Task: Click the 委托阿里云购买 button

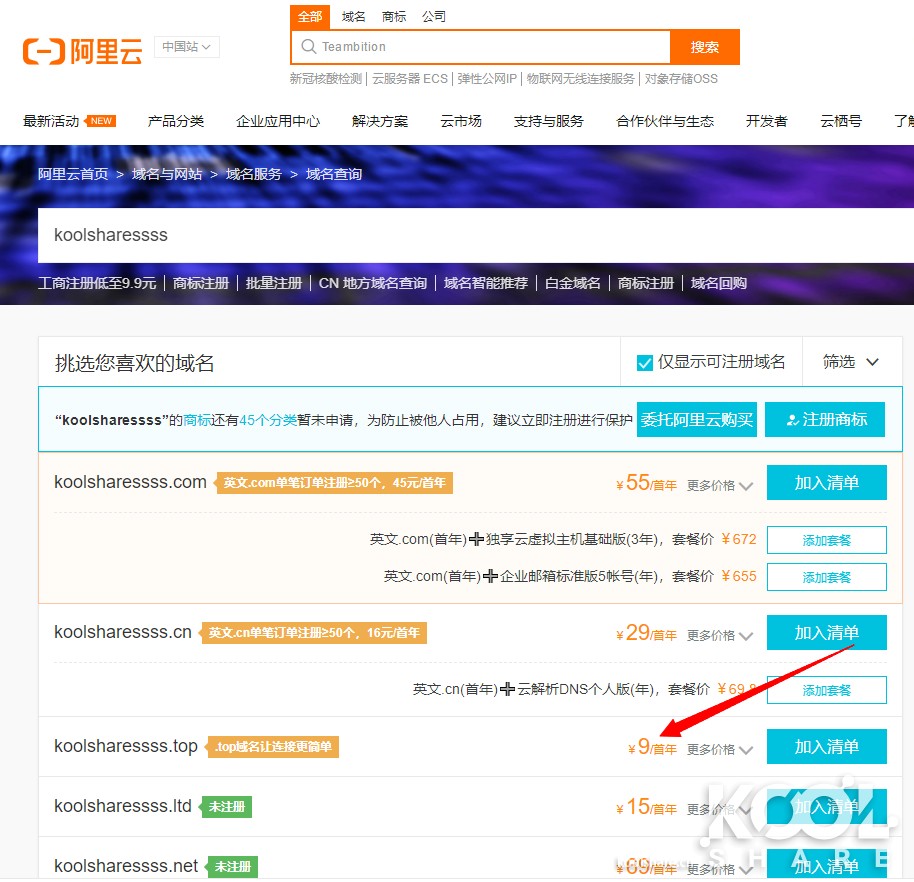Action: (697, 419)
